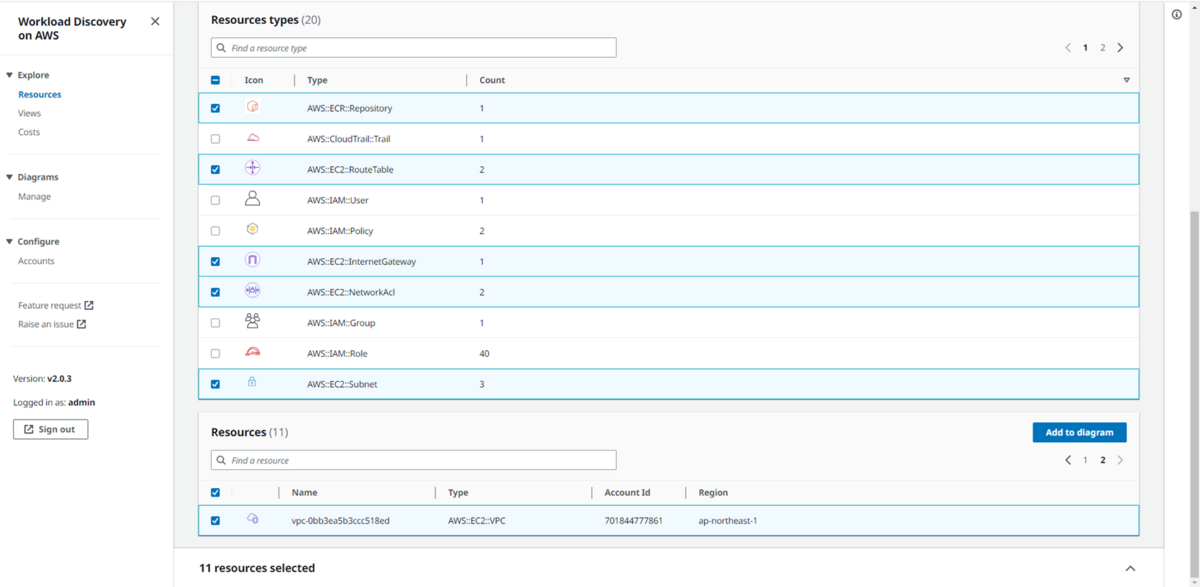Image resolution: width=1200 pixels, height=587 pixels.
Task: Click the EC2 InternetGateway icon
Action: 253,260
